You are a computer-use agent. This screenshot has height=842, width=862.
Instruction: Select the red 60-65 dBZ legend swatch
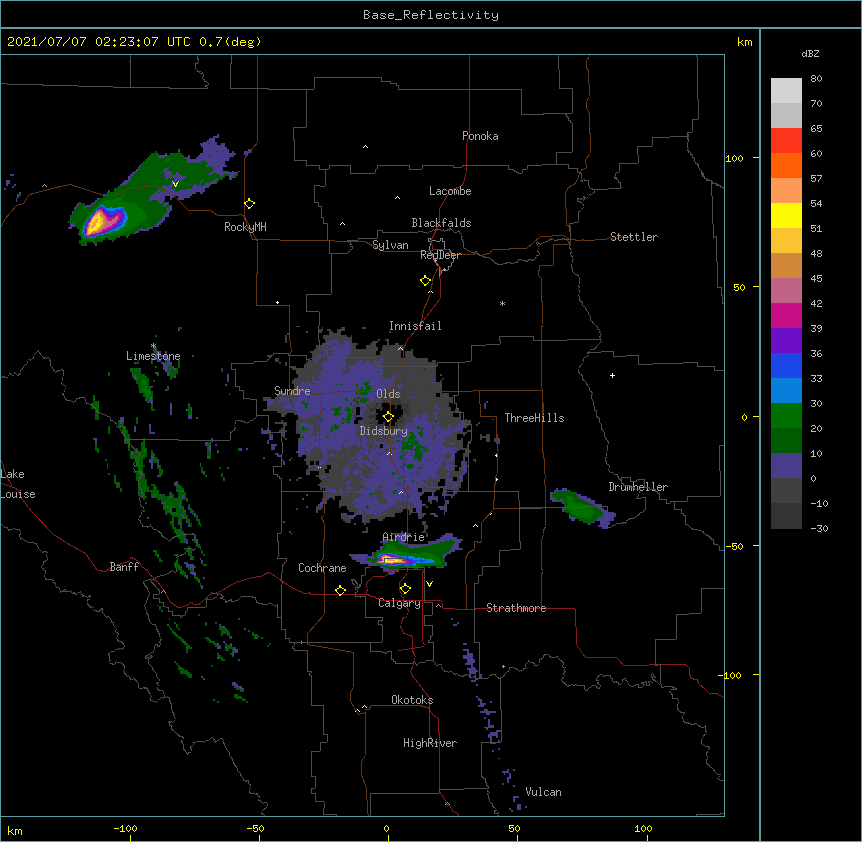[786, 141]
